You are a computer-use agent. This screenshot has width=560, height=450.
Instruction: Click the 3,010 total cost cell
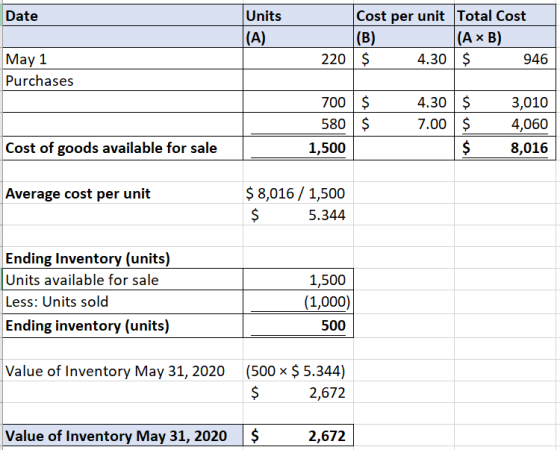point(505,102)
